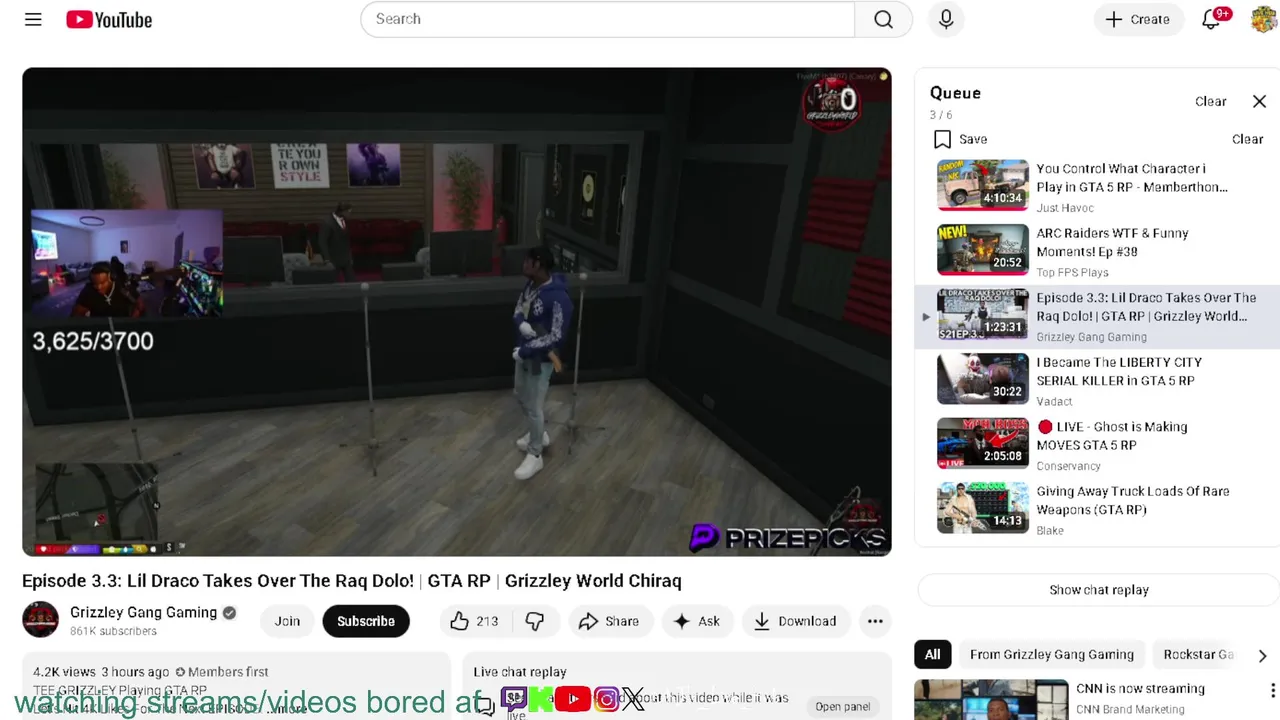Open 'I Became The LIBERTY CITY' title
This screenshot has width=1280, height=720.
click(x=1119, y=371)
